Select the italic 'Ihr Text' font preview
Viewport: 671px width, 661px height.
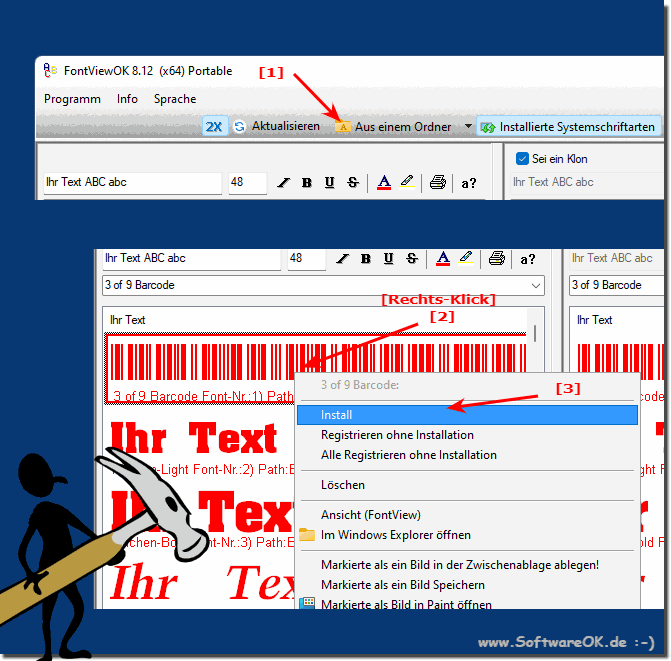pyautogui.click(x=202, y=583)
